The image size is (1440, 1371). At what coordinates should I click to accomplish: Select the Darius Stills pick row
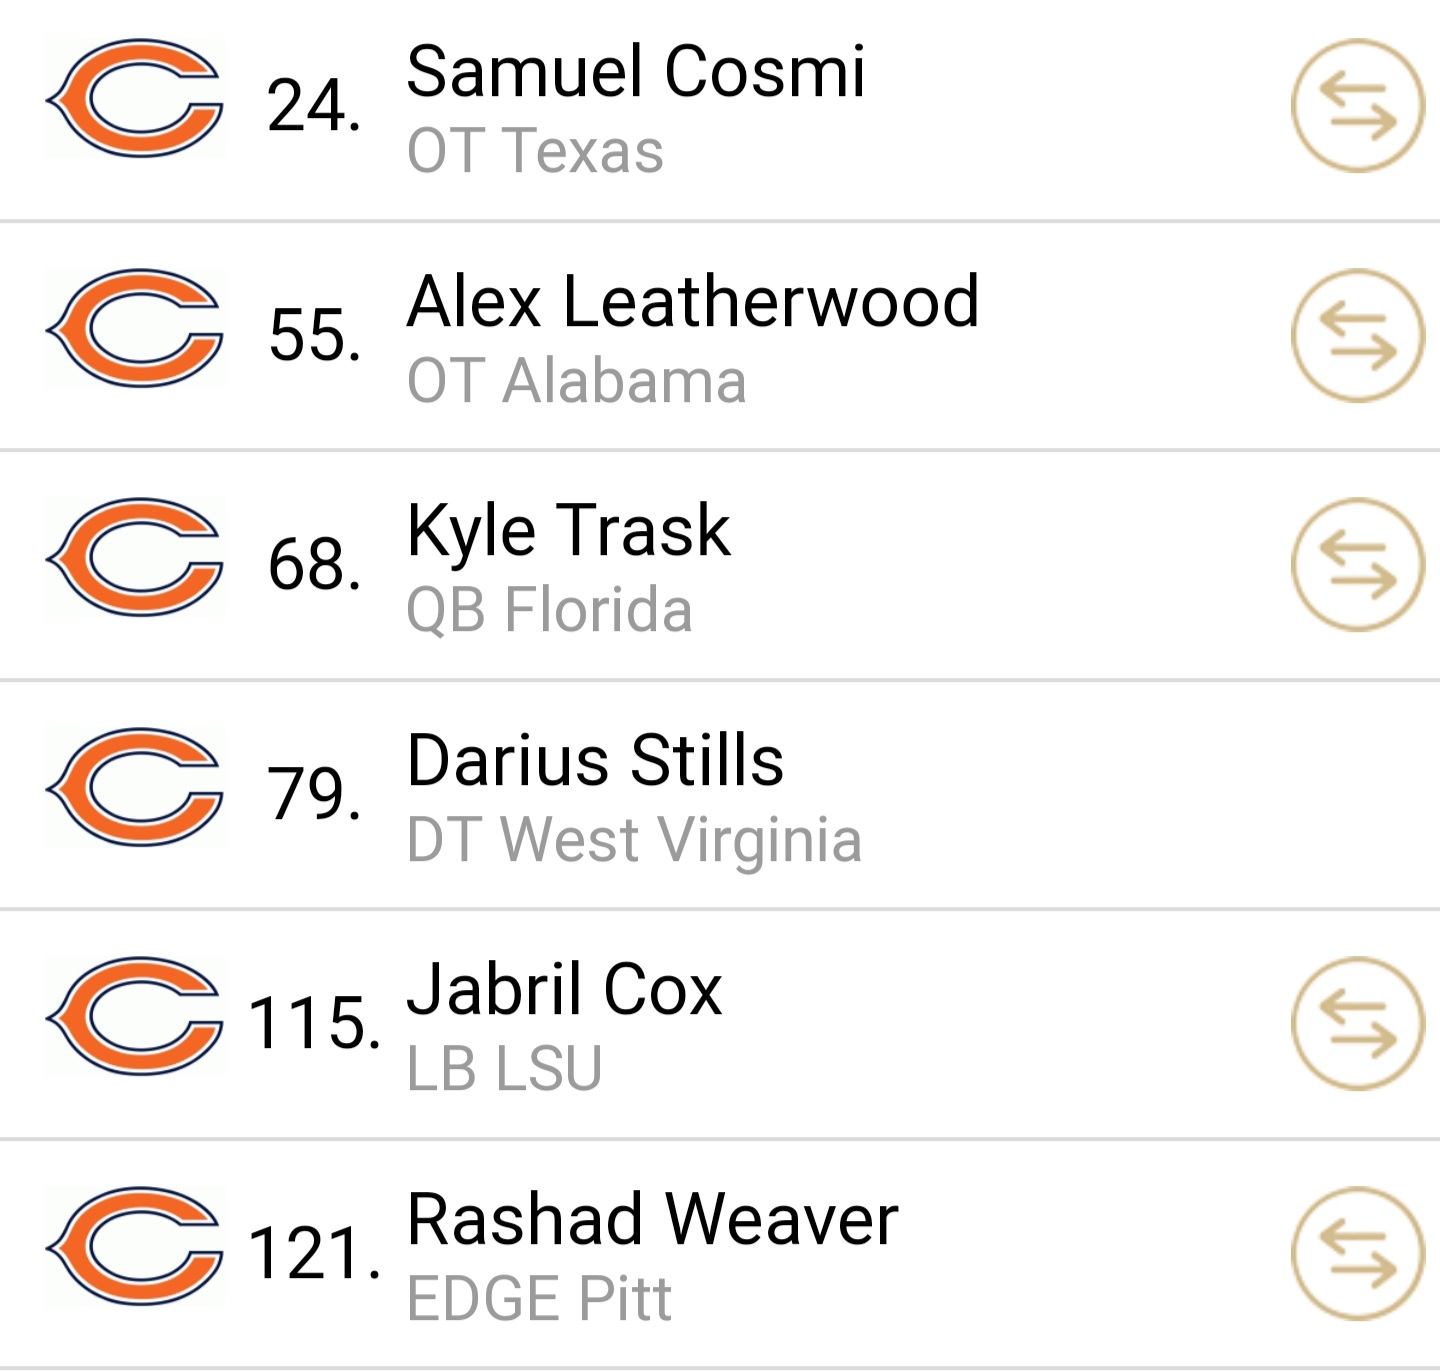[720, 795]
